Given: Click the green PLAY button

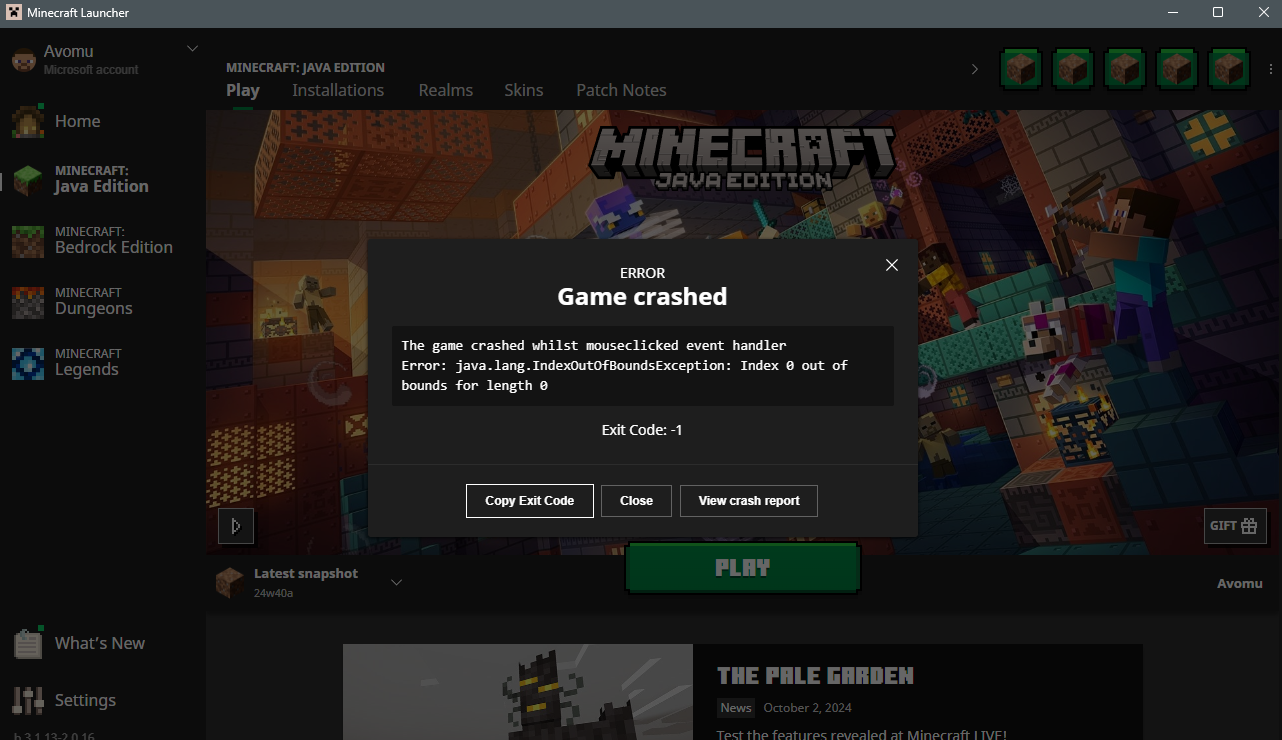Looking at the screenshot, I should pyautogui.click(x=743, y=568).
